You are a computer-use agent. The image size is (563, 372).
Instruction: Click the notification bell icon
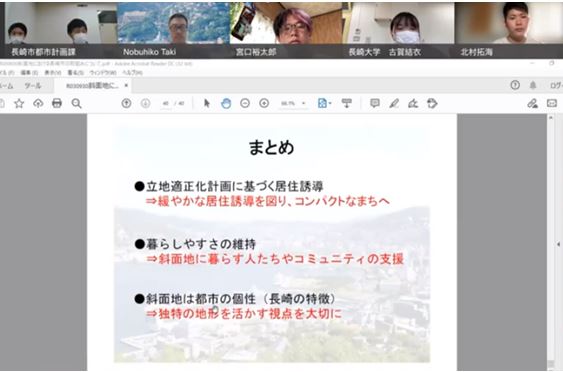(x=533, y=85)
